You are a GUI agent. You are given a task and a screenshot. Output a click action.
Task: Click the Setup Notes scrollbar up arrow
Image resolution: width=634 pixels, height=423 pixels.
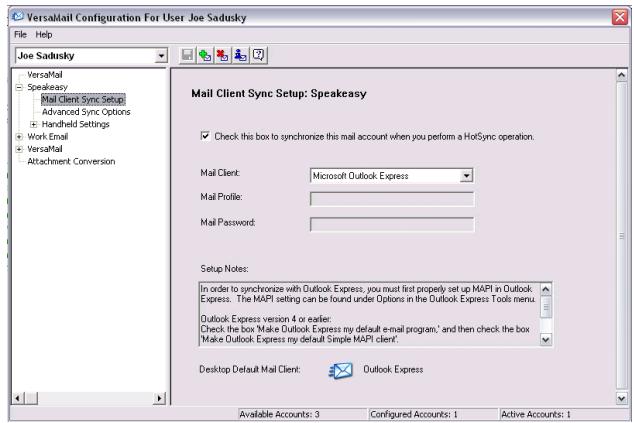point(545,289)
